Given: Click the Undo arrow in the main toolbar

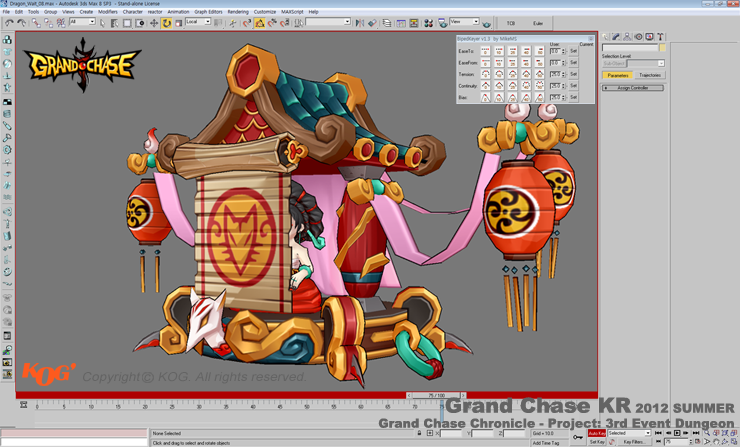Looking at the screenshot, I should tap(9, 23).
